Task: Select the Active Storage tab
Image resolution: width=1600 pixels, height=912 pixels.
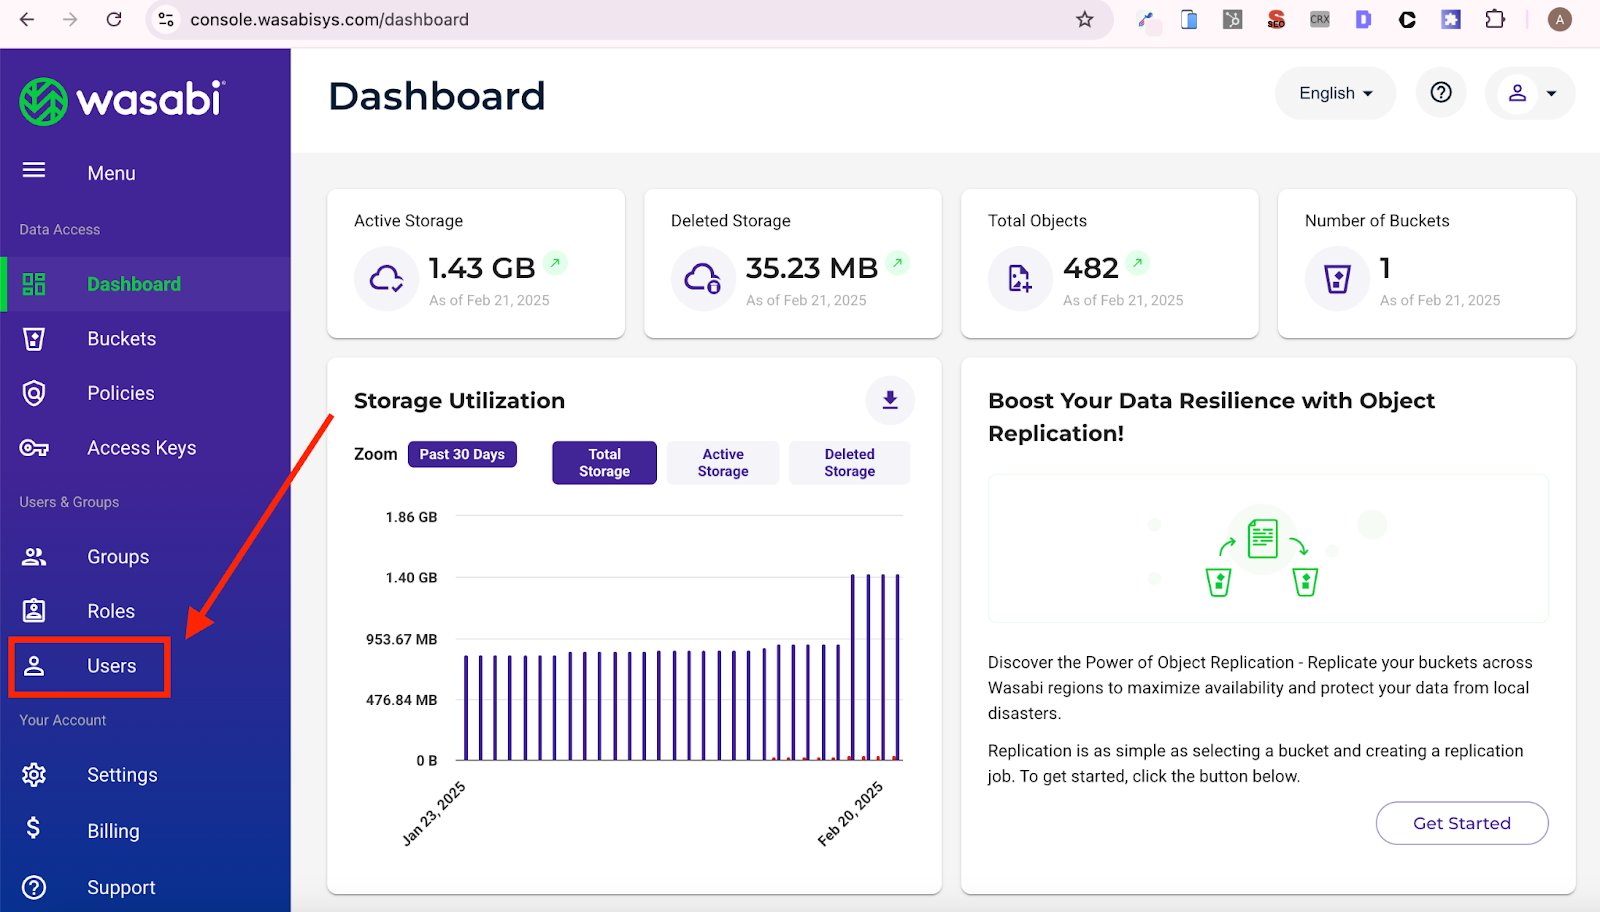Action: point(723,463)
